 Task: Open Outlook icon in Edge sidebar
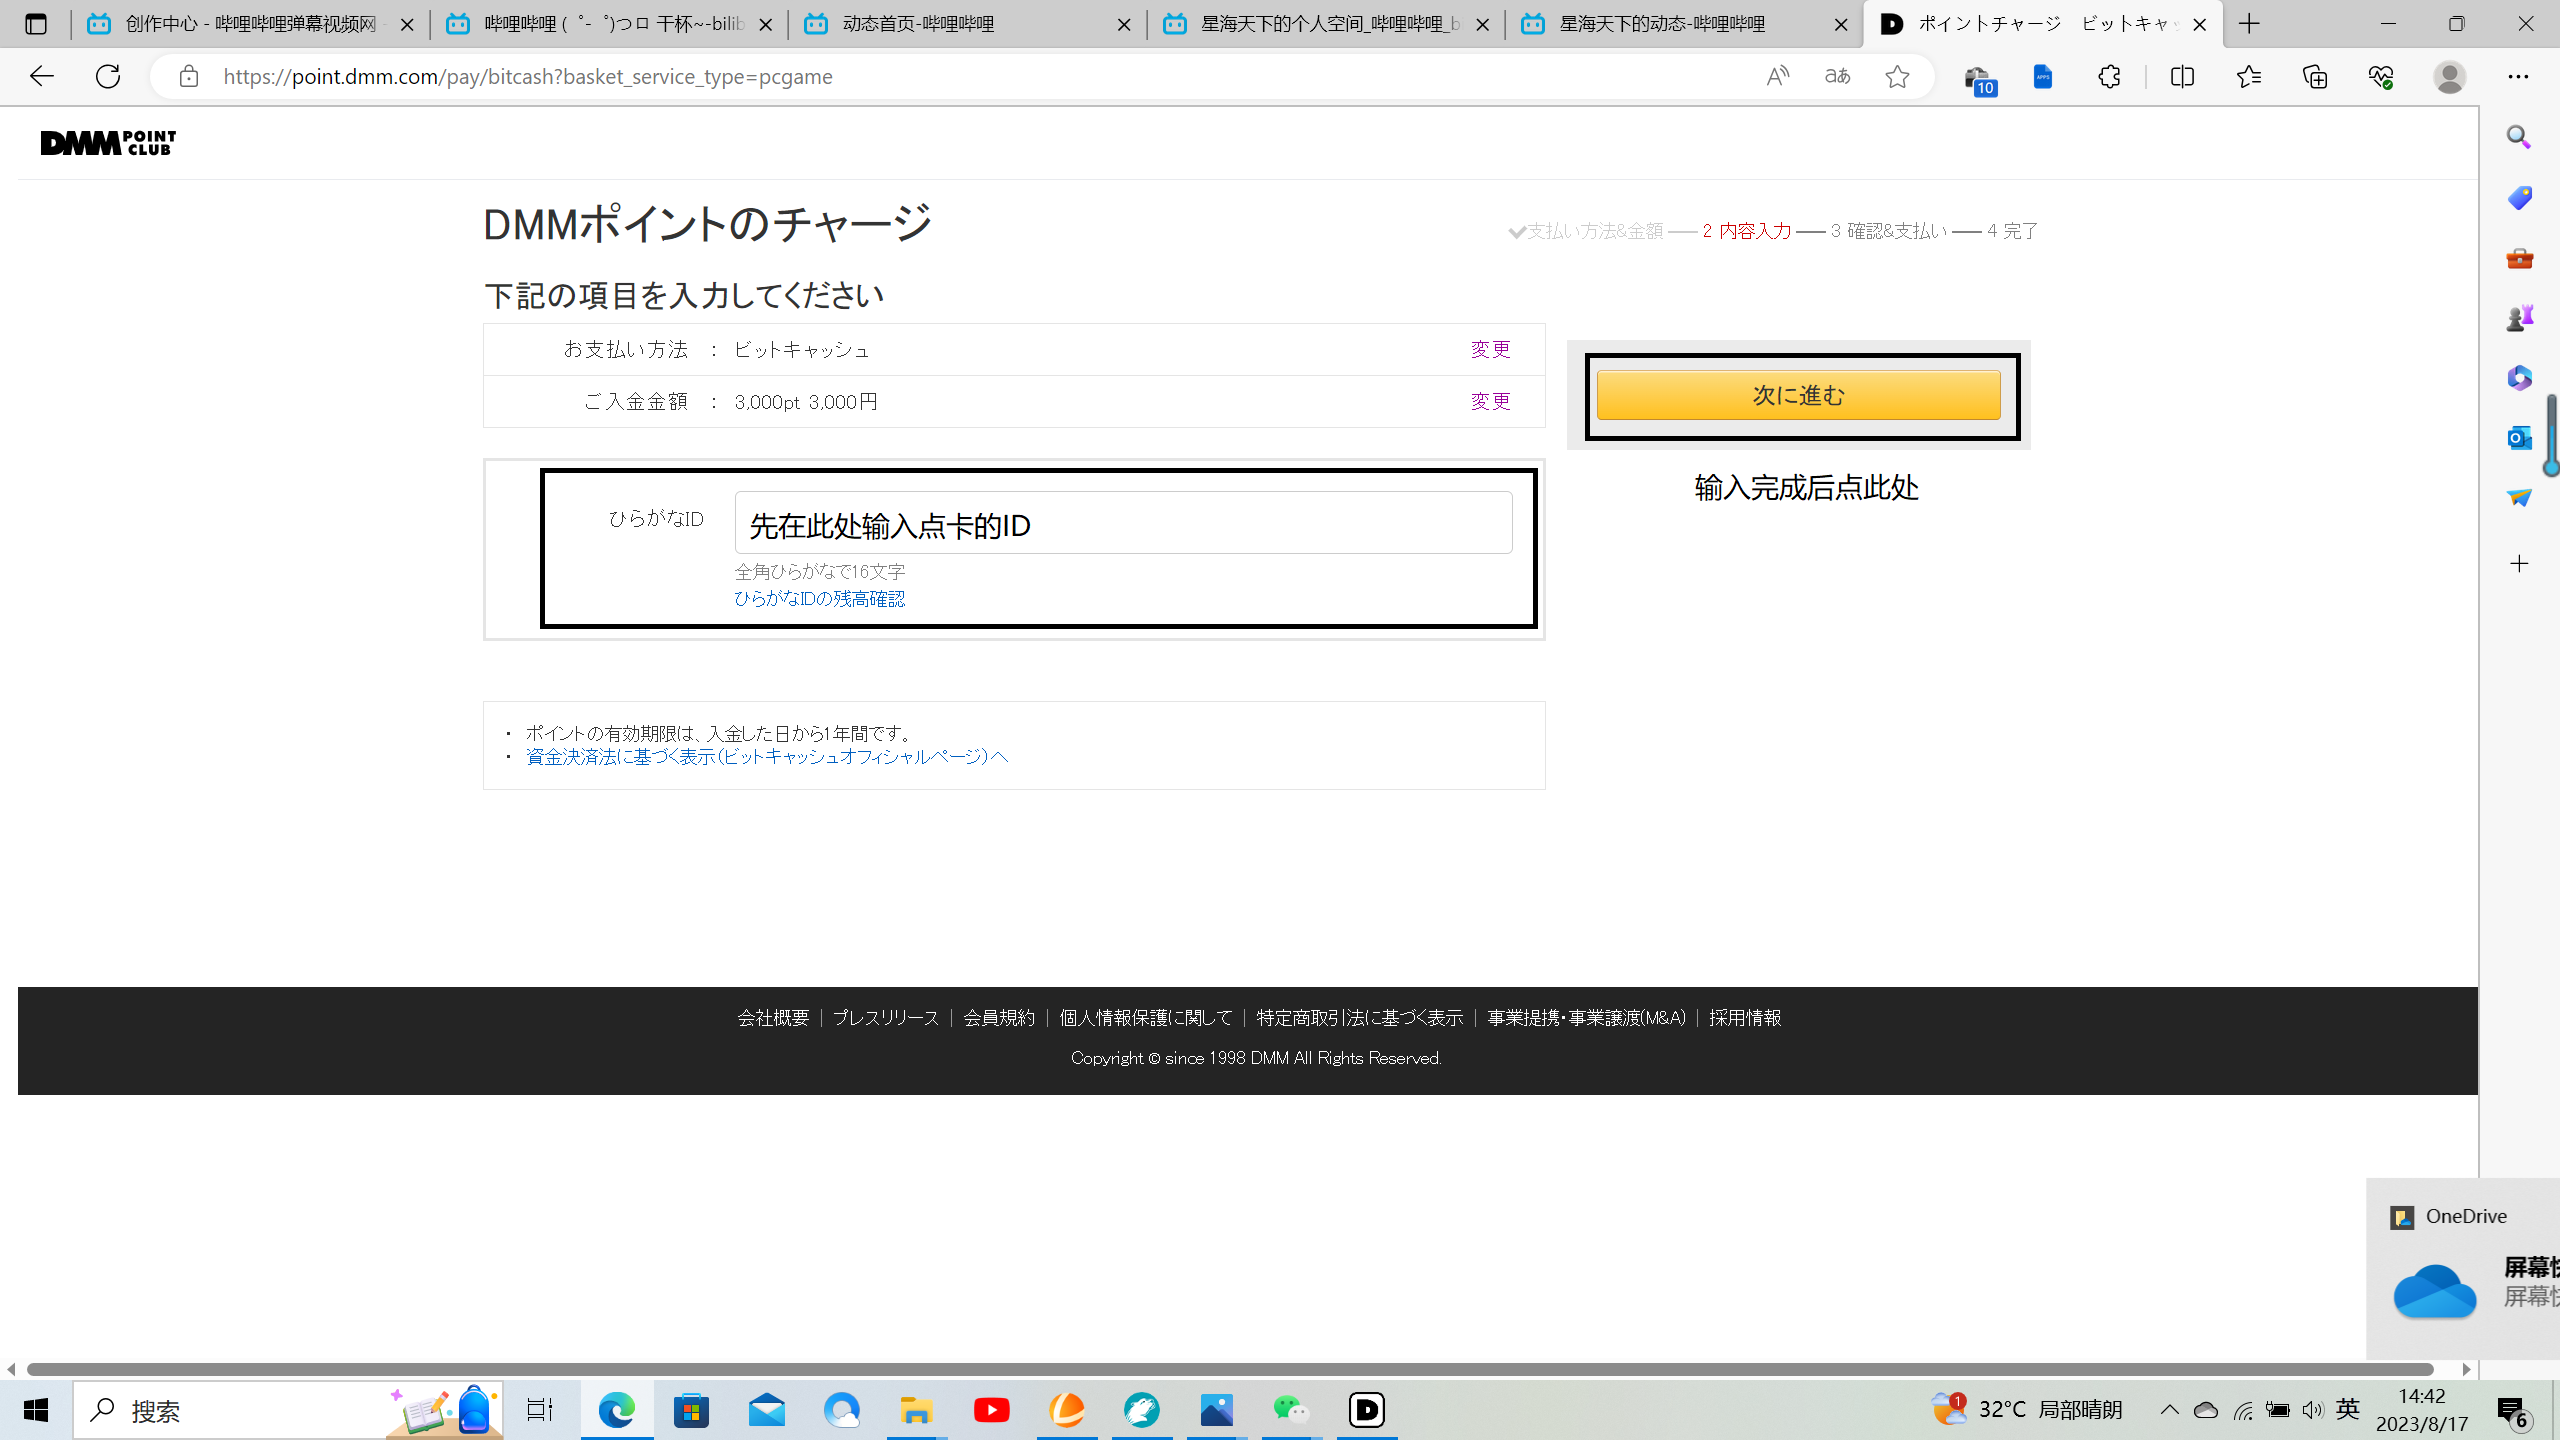(x=2518, y=438)
